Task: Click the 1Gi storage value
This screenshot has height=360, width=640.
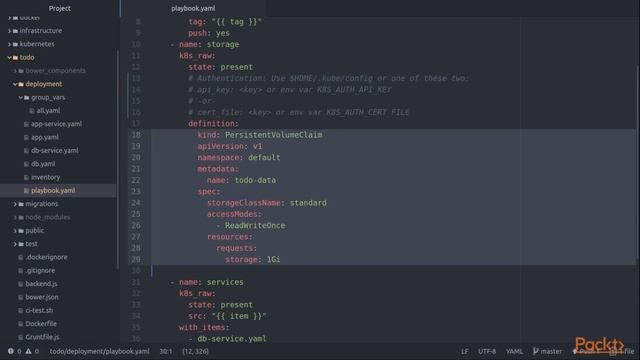Action: [273, 259]
